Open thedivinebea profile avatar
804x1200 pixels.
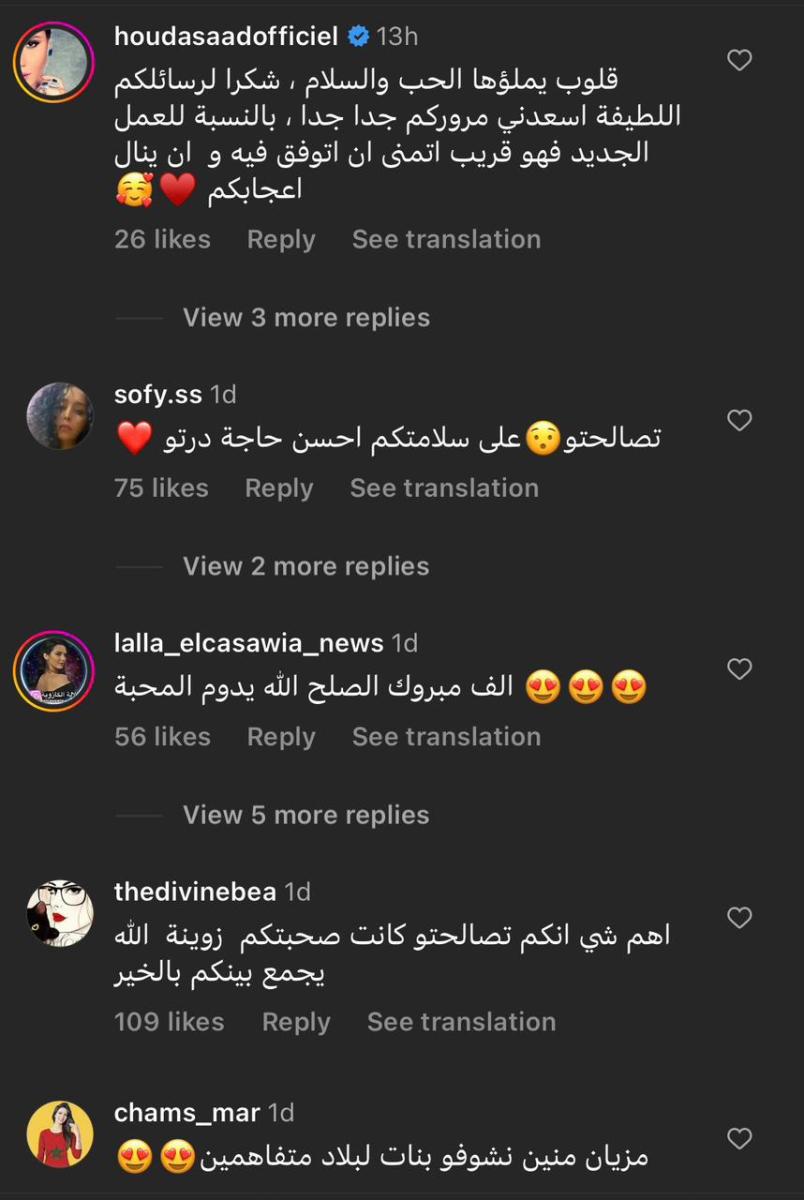(x=60, y=913)
